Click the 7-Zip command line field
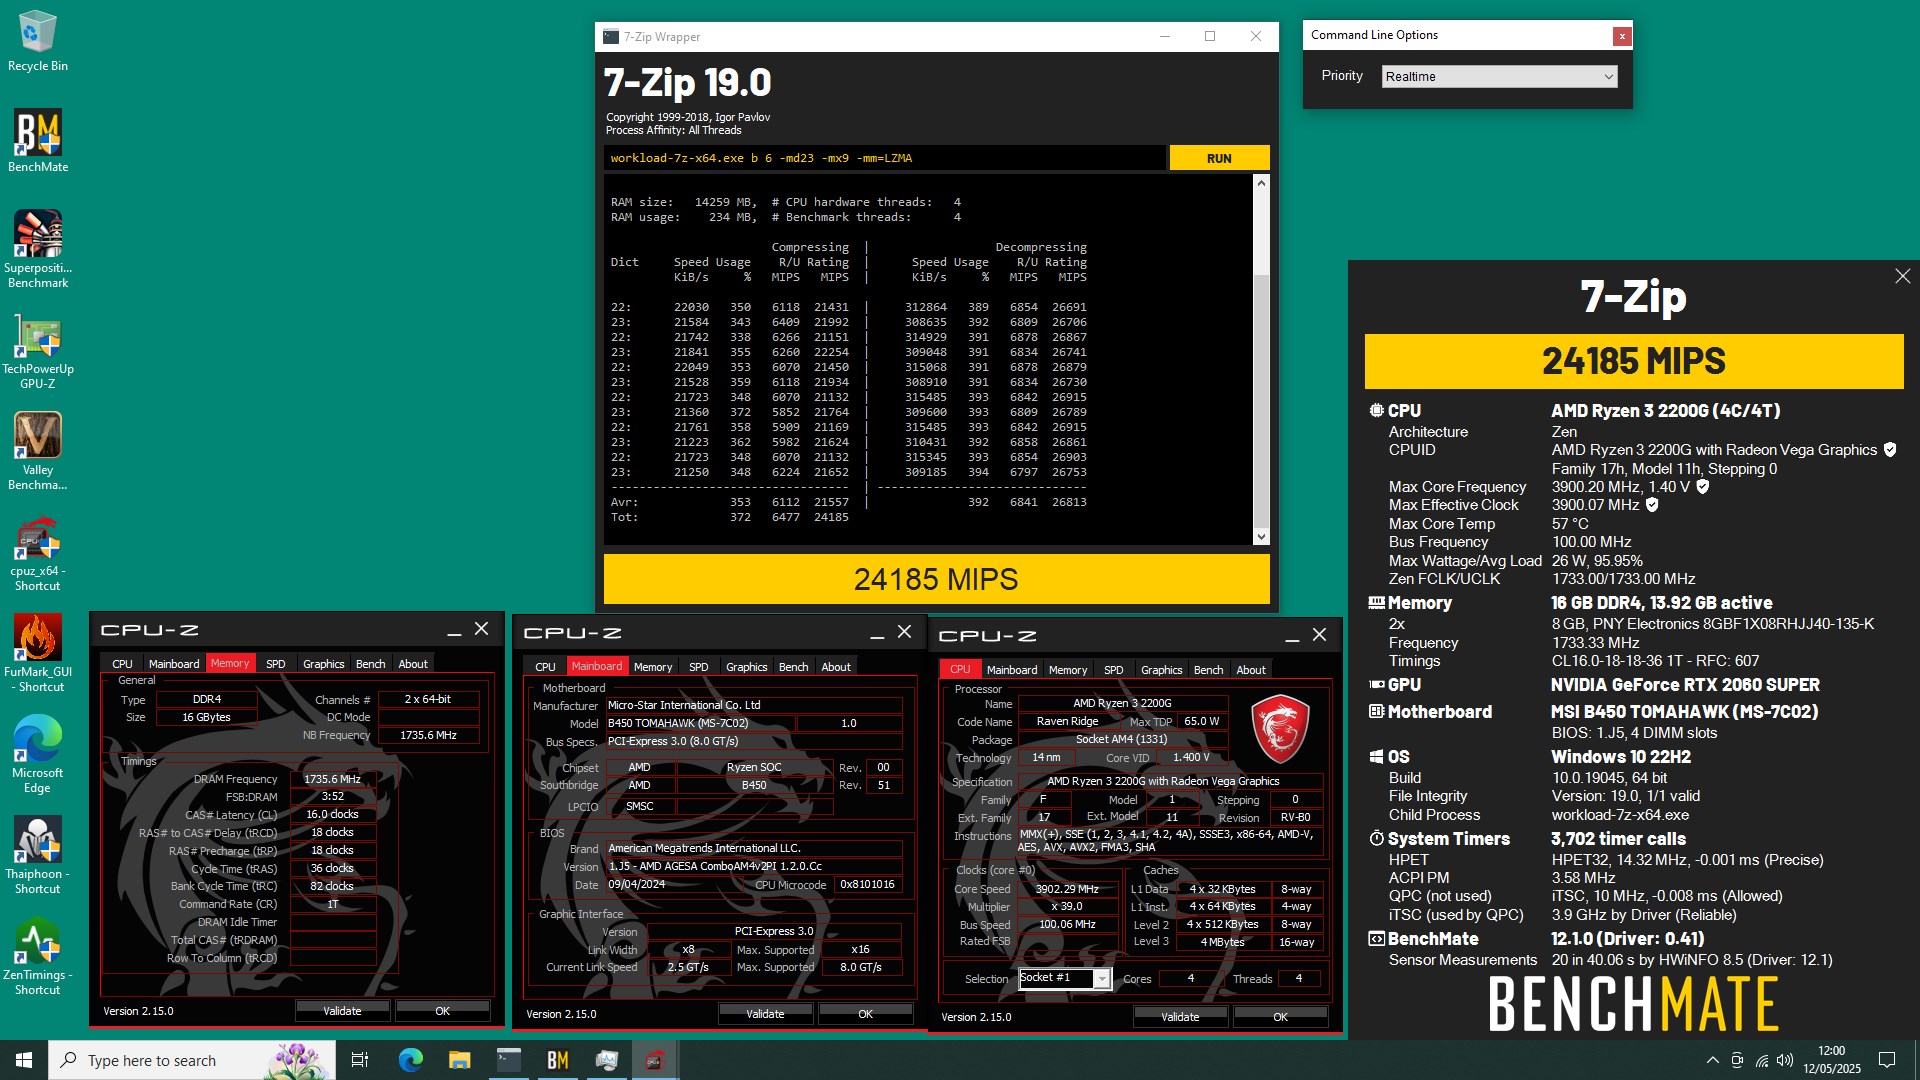Screen dimensions: 1920x1080 click(884, 158)
